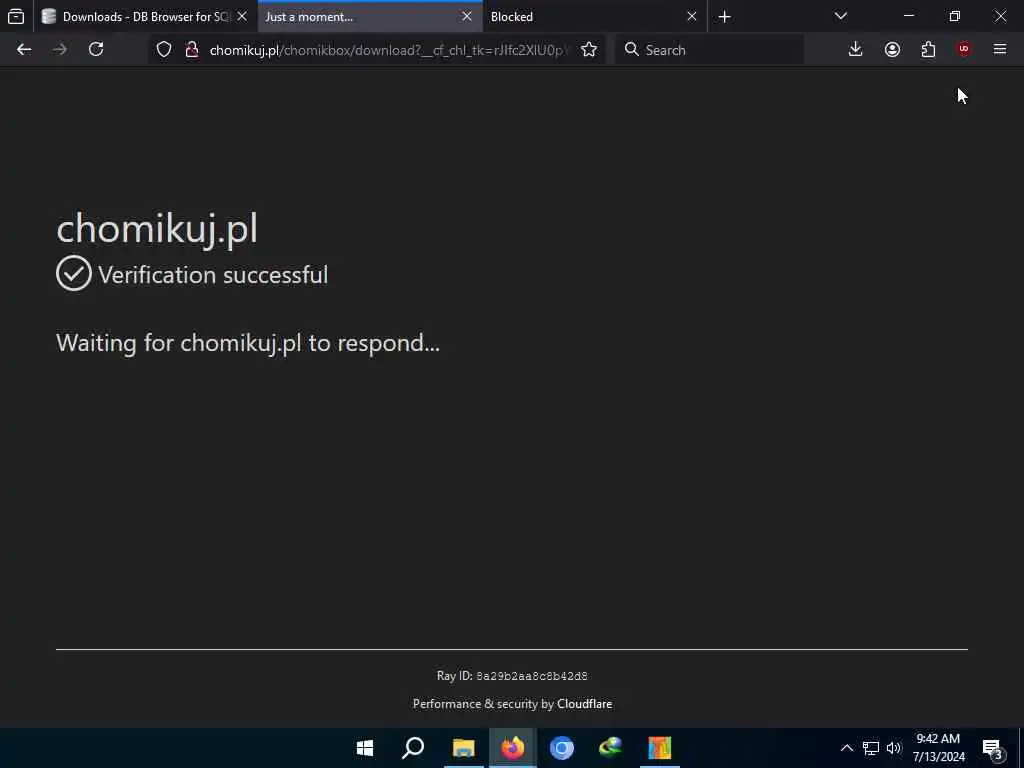The width and height of the screenshot is (1024, 768).
Task: Open the Windows Start menu
Action: [364, 748]
